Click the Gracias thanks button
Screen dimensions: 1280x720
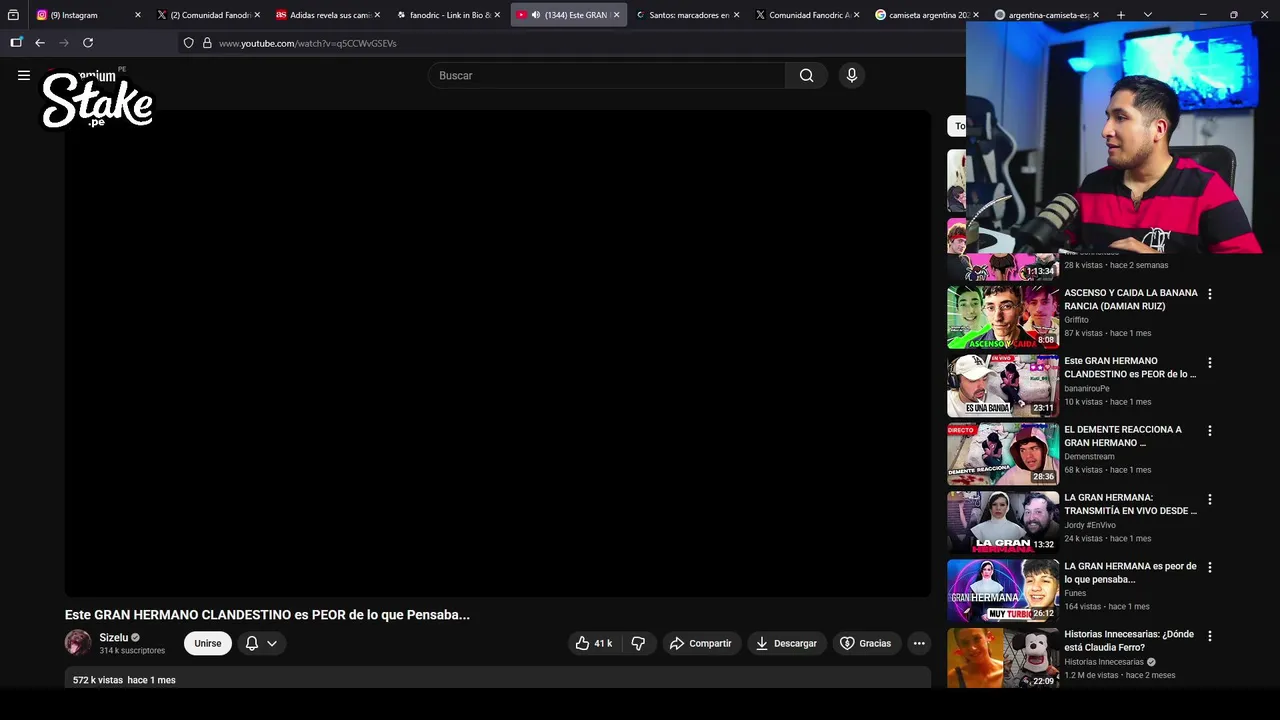point(865,643)
